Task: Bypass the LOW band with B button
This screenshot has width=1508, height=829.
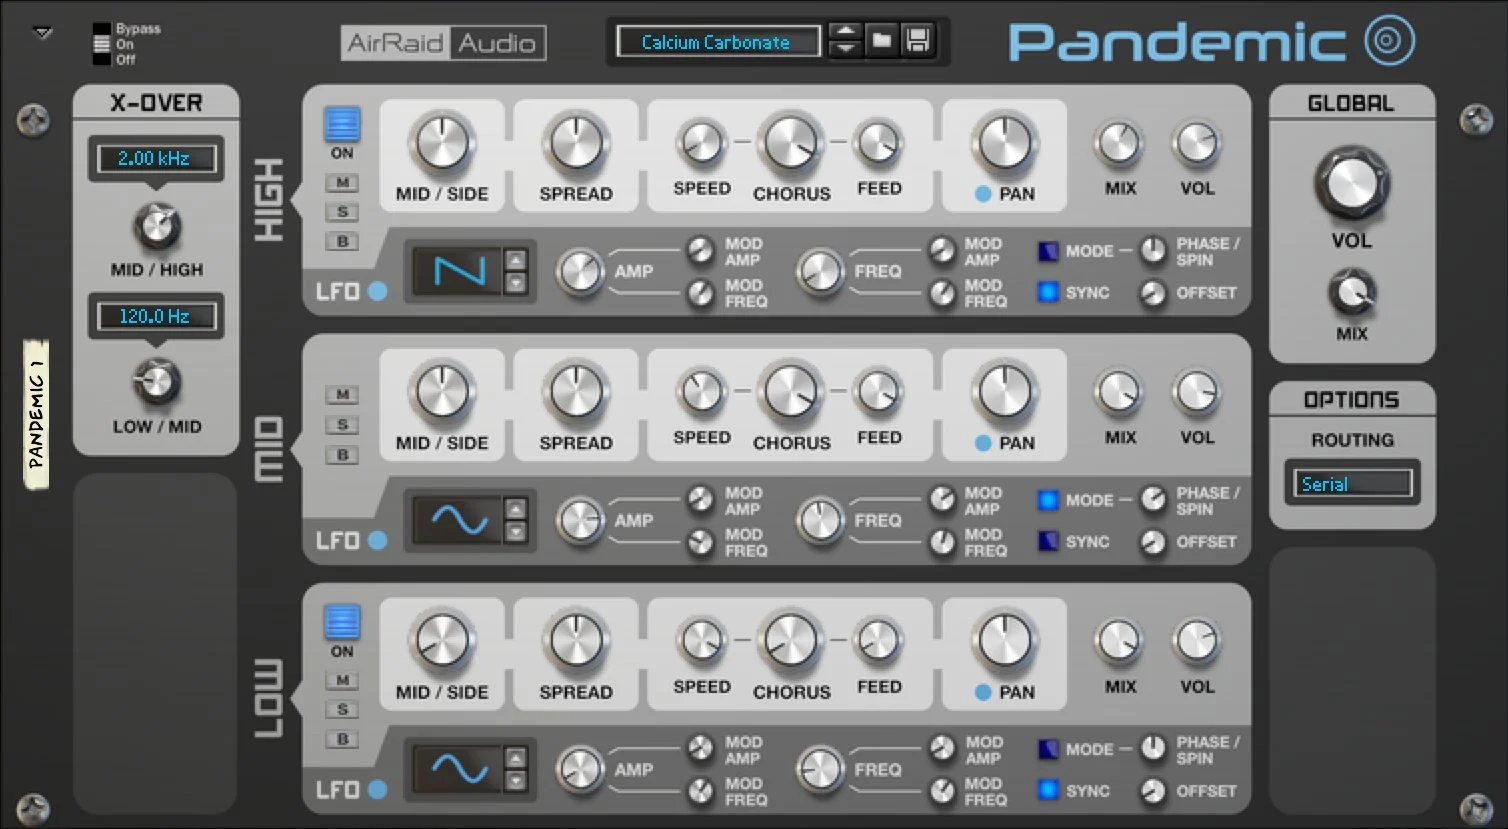Action: tap(342, 740)
